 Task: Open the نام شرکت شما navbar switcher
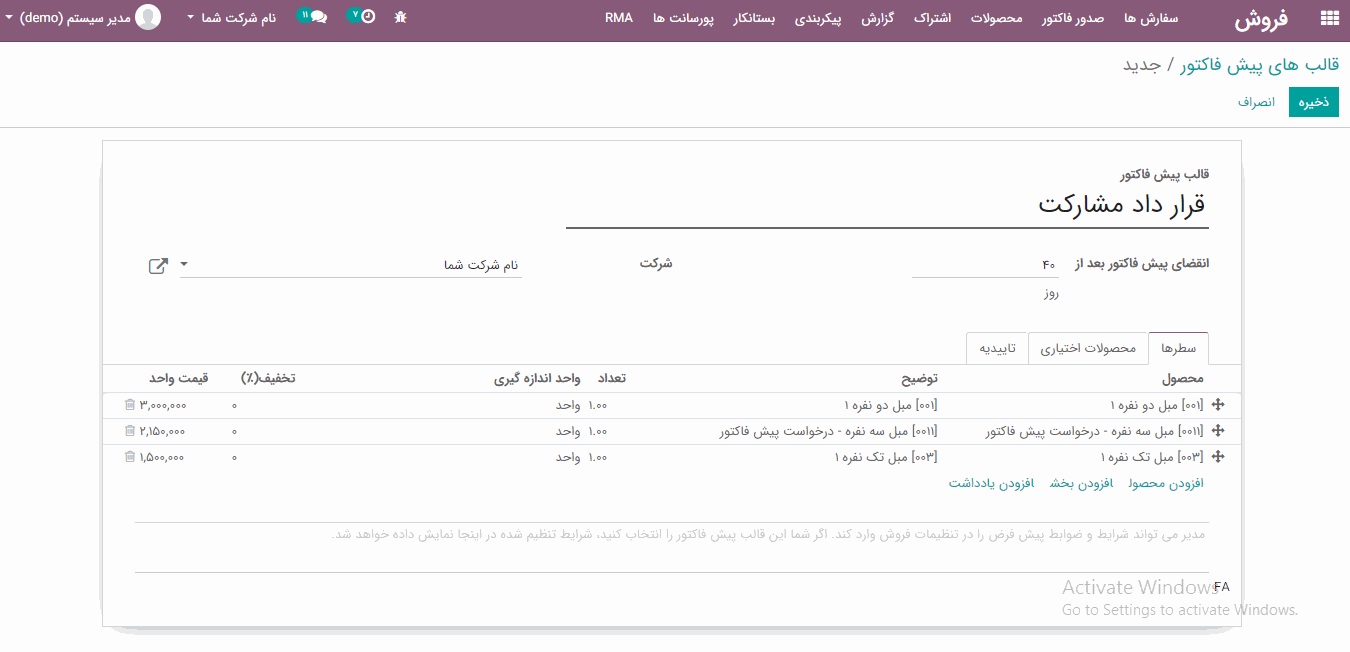[231, 18]
